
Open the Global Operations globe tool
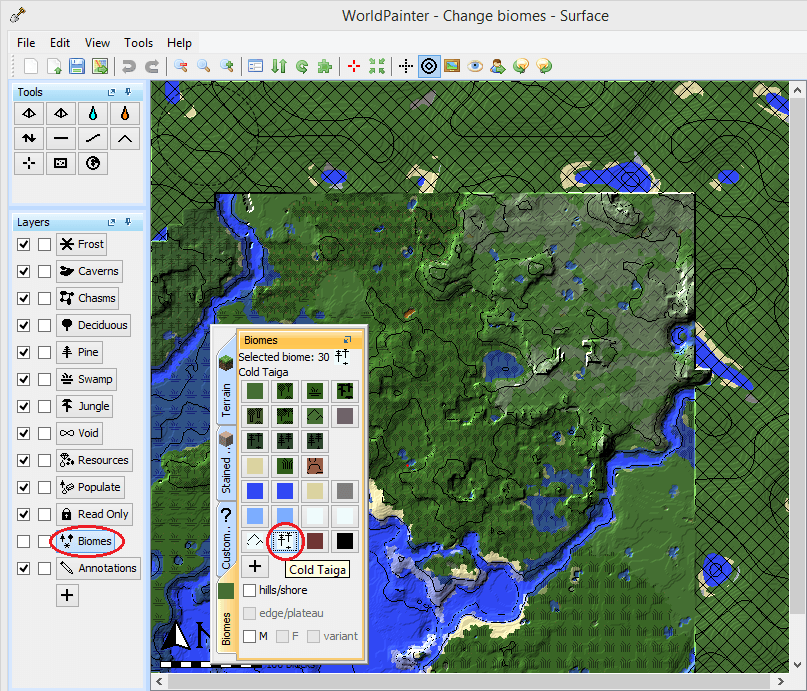tap(93, 164)
